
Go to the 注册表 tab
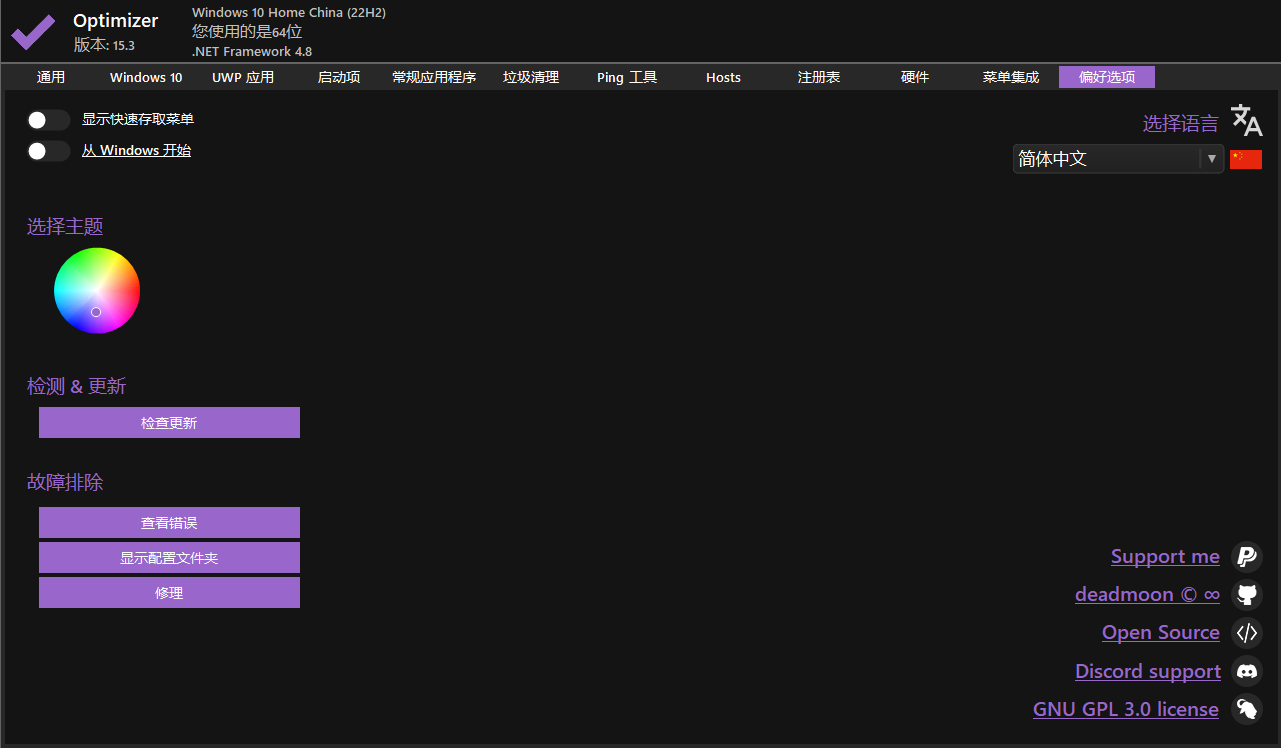[819, 77]
